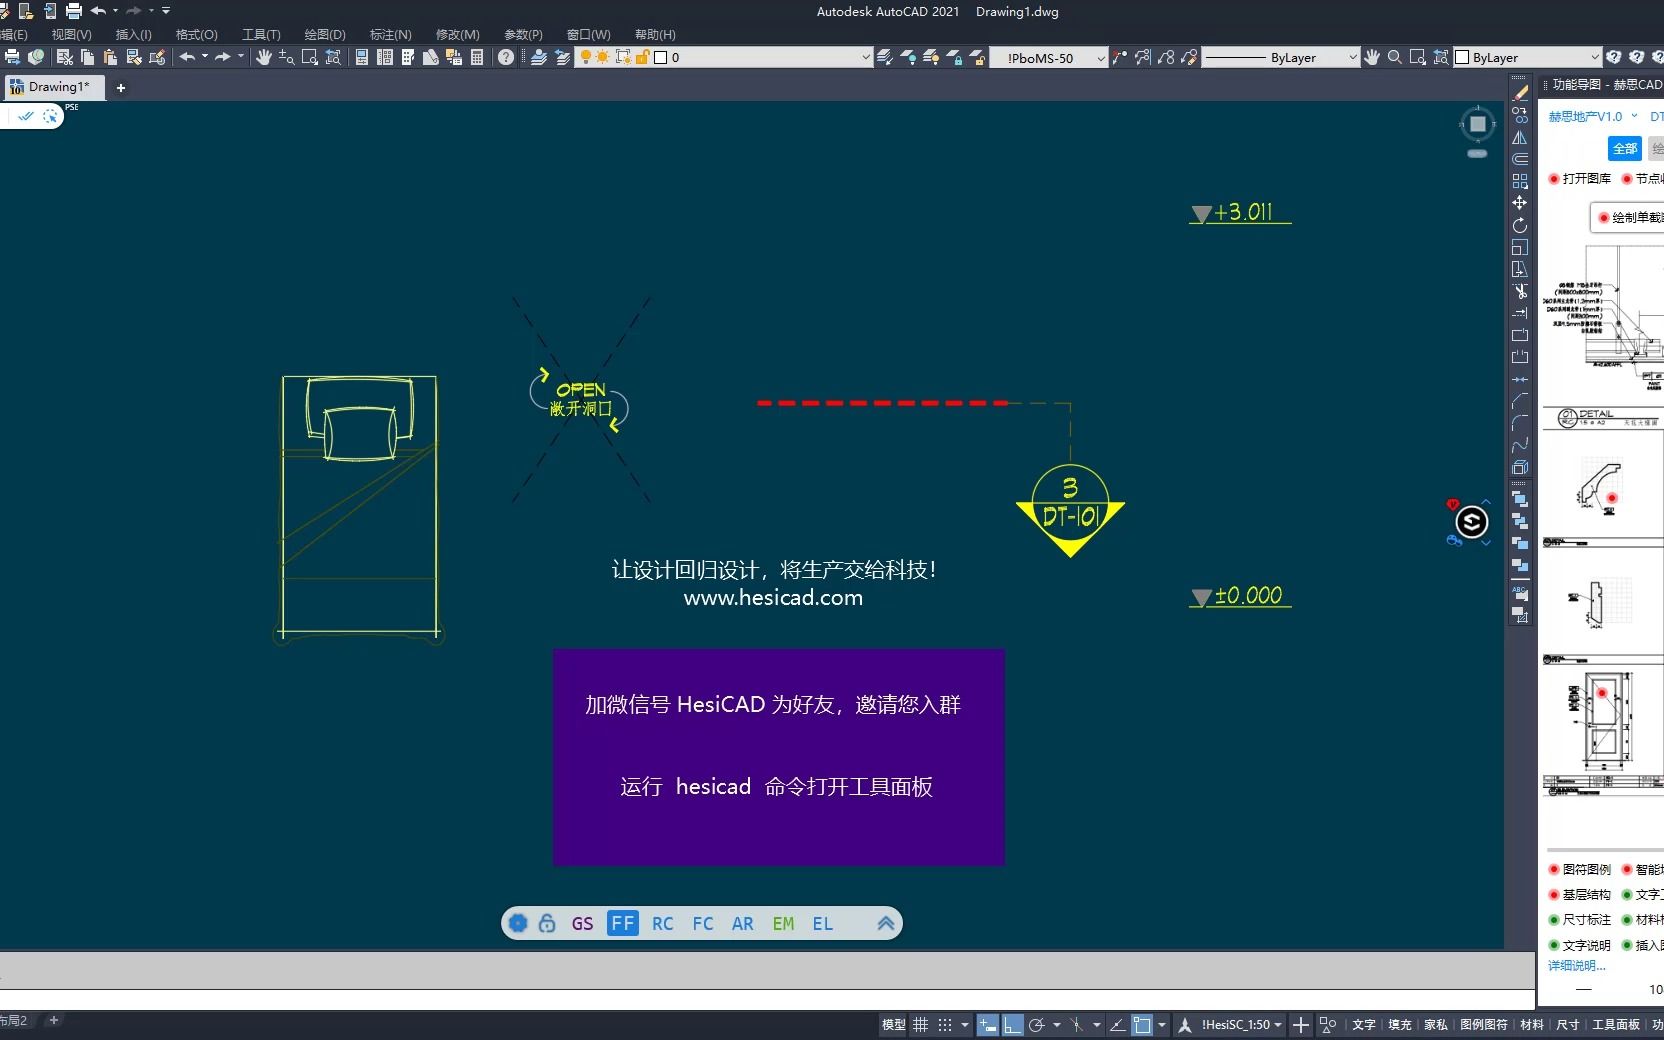Expand the floating layer bar double chevron
This screenshot has width=1664, height=1040.
tap(885, 923)
